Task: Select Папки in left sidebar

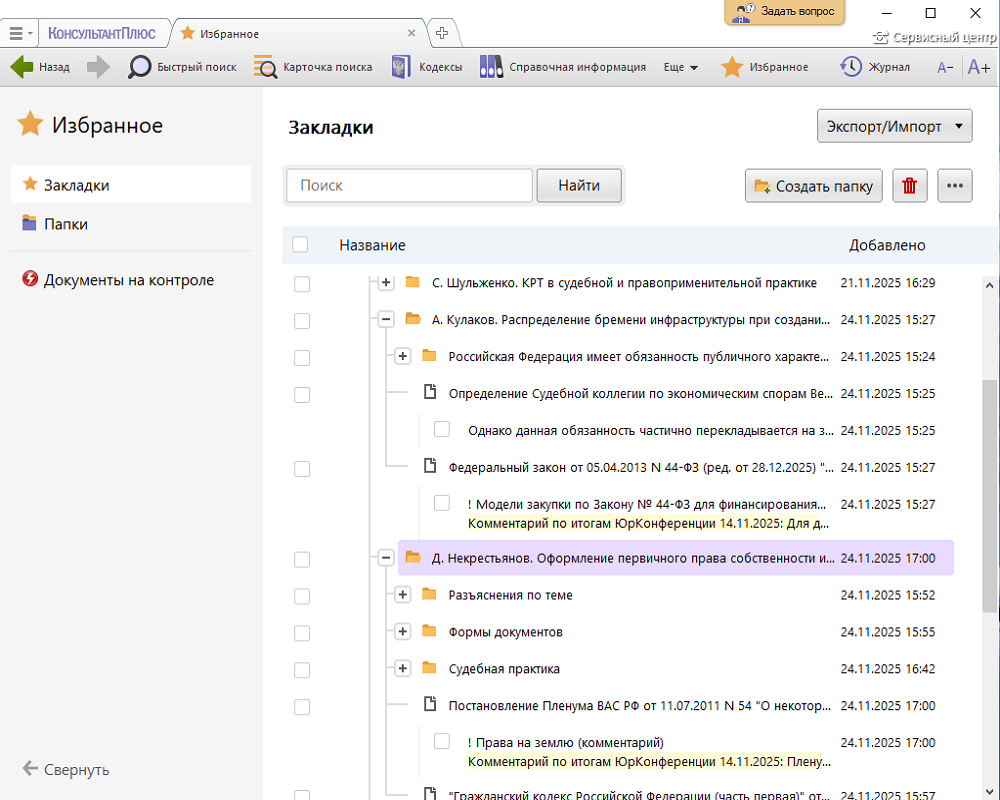Action: coord(65,224)
